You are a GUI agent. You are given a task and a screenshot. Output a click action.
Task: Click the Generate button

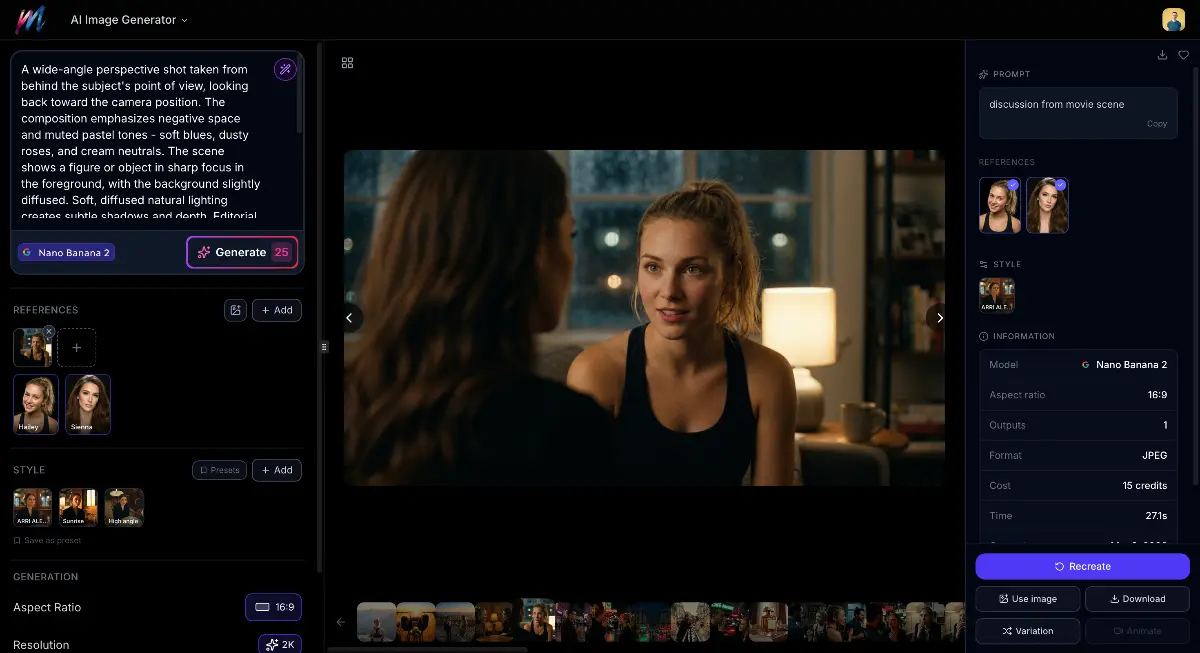coord(242,253)
